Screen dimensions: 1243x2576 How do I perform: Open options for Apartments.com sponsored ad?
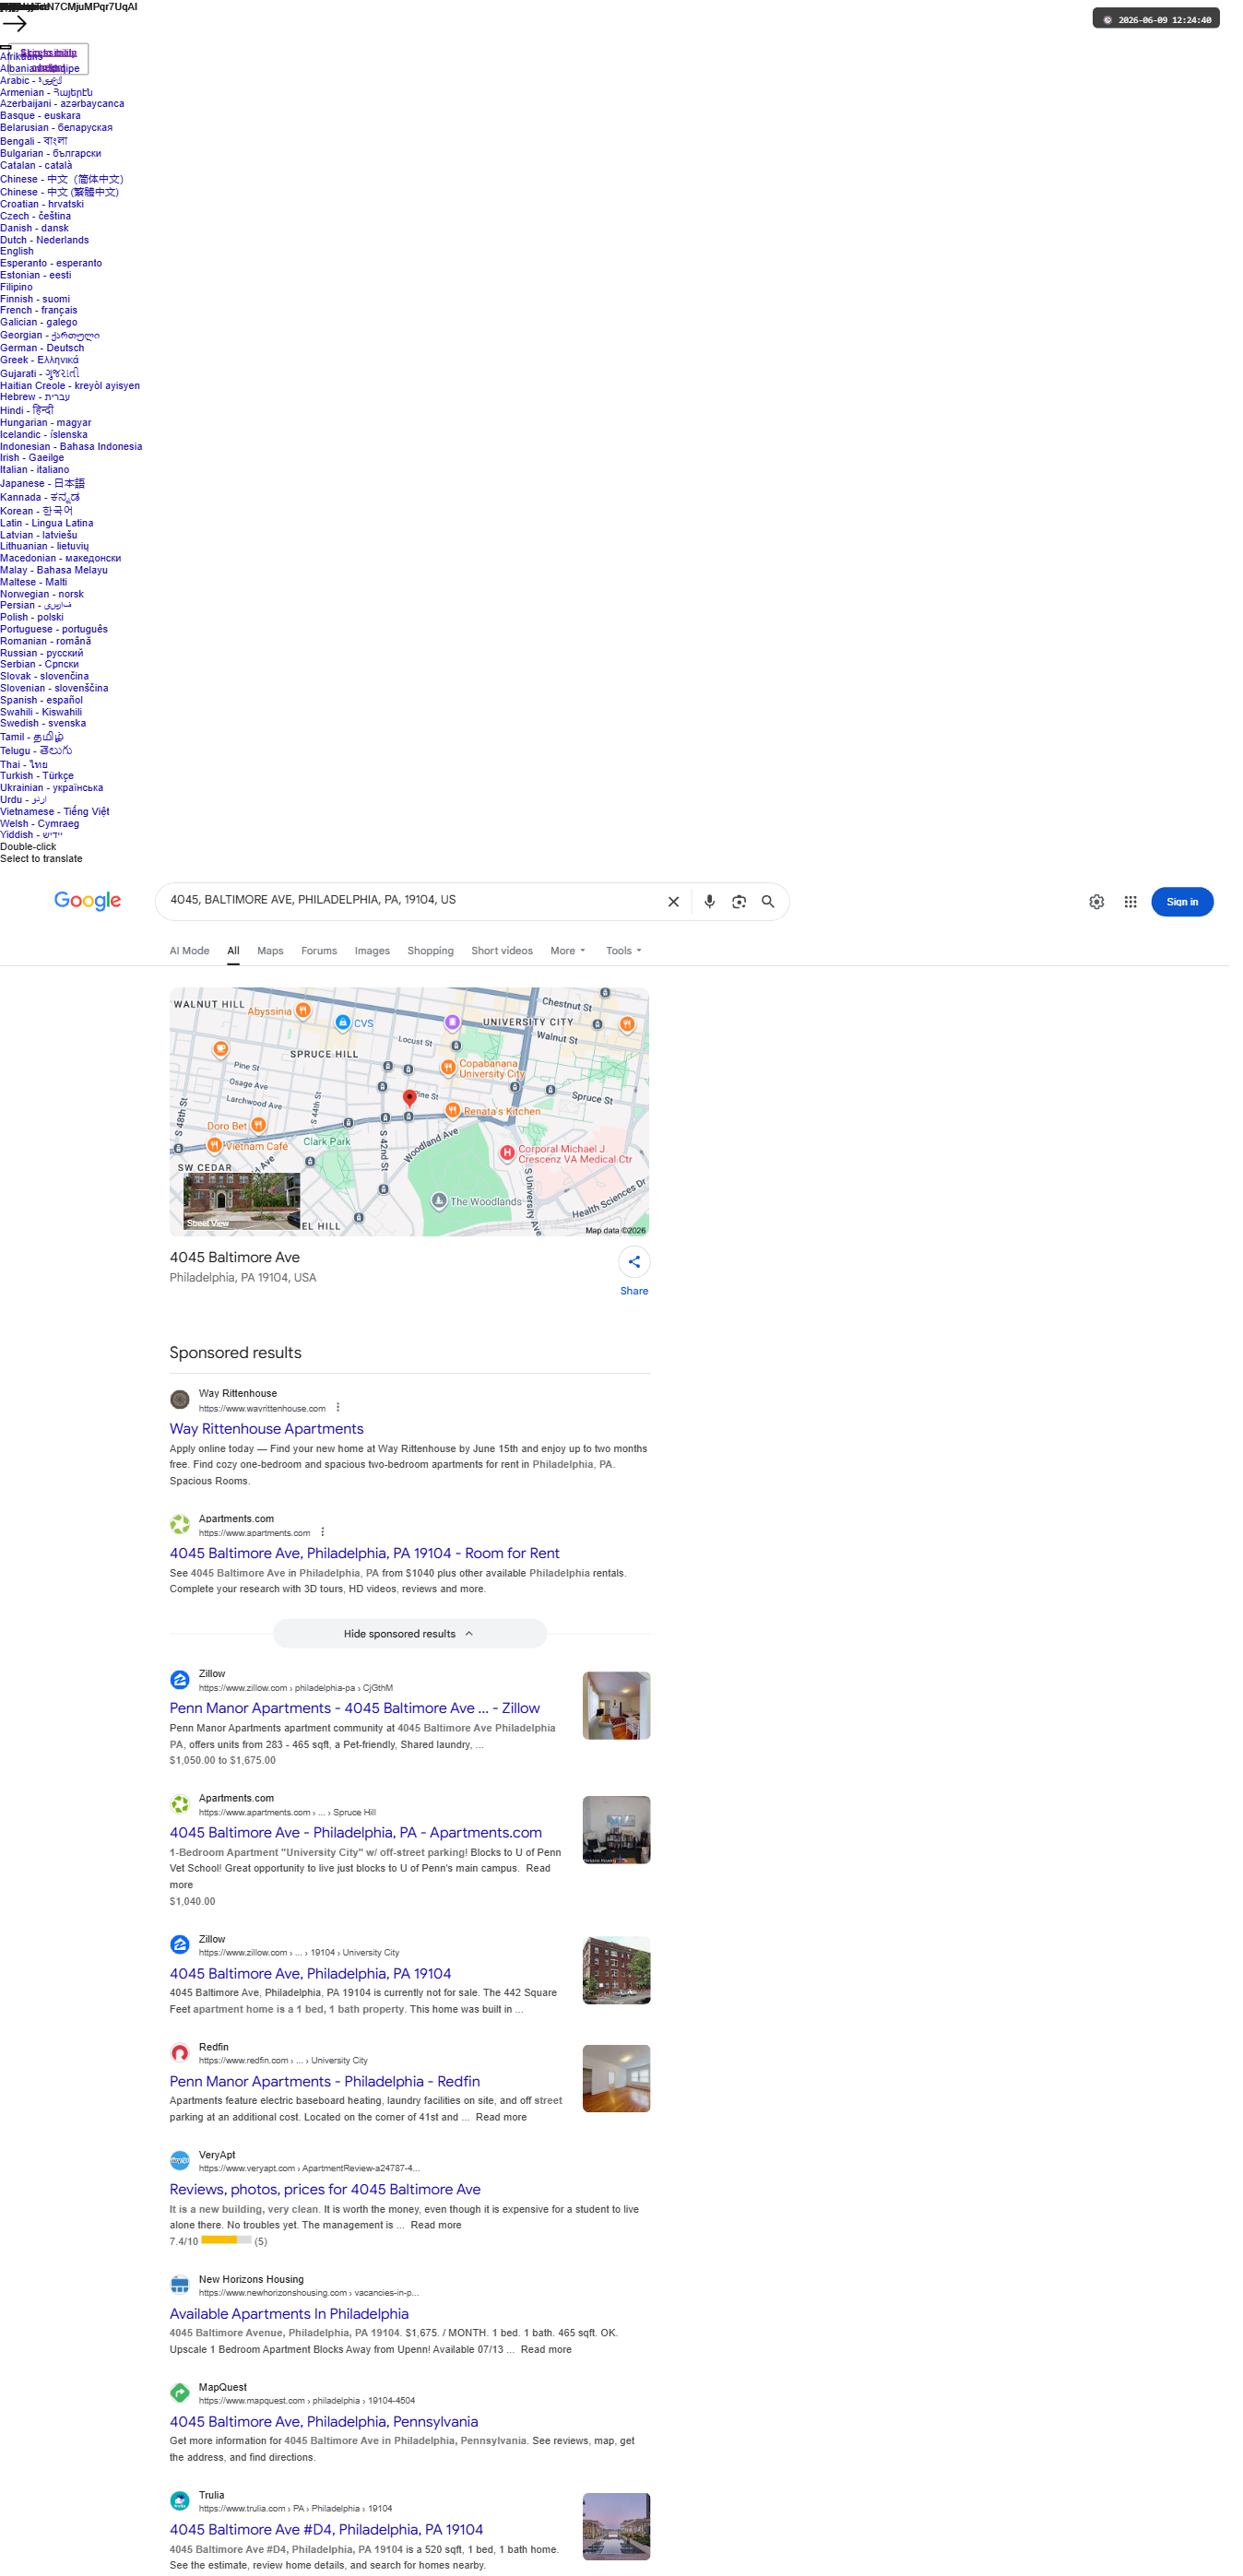pyautogui.click(x=323, y=1532)
